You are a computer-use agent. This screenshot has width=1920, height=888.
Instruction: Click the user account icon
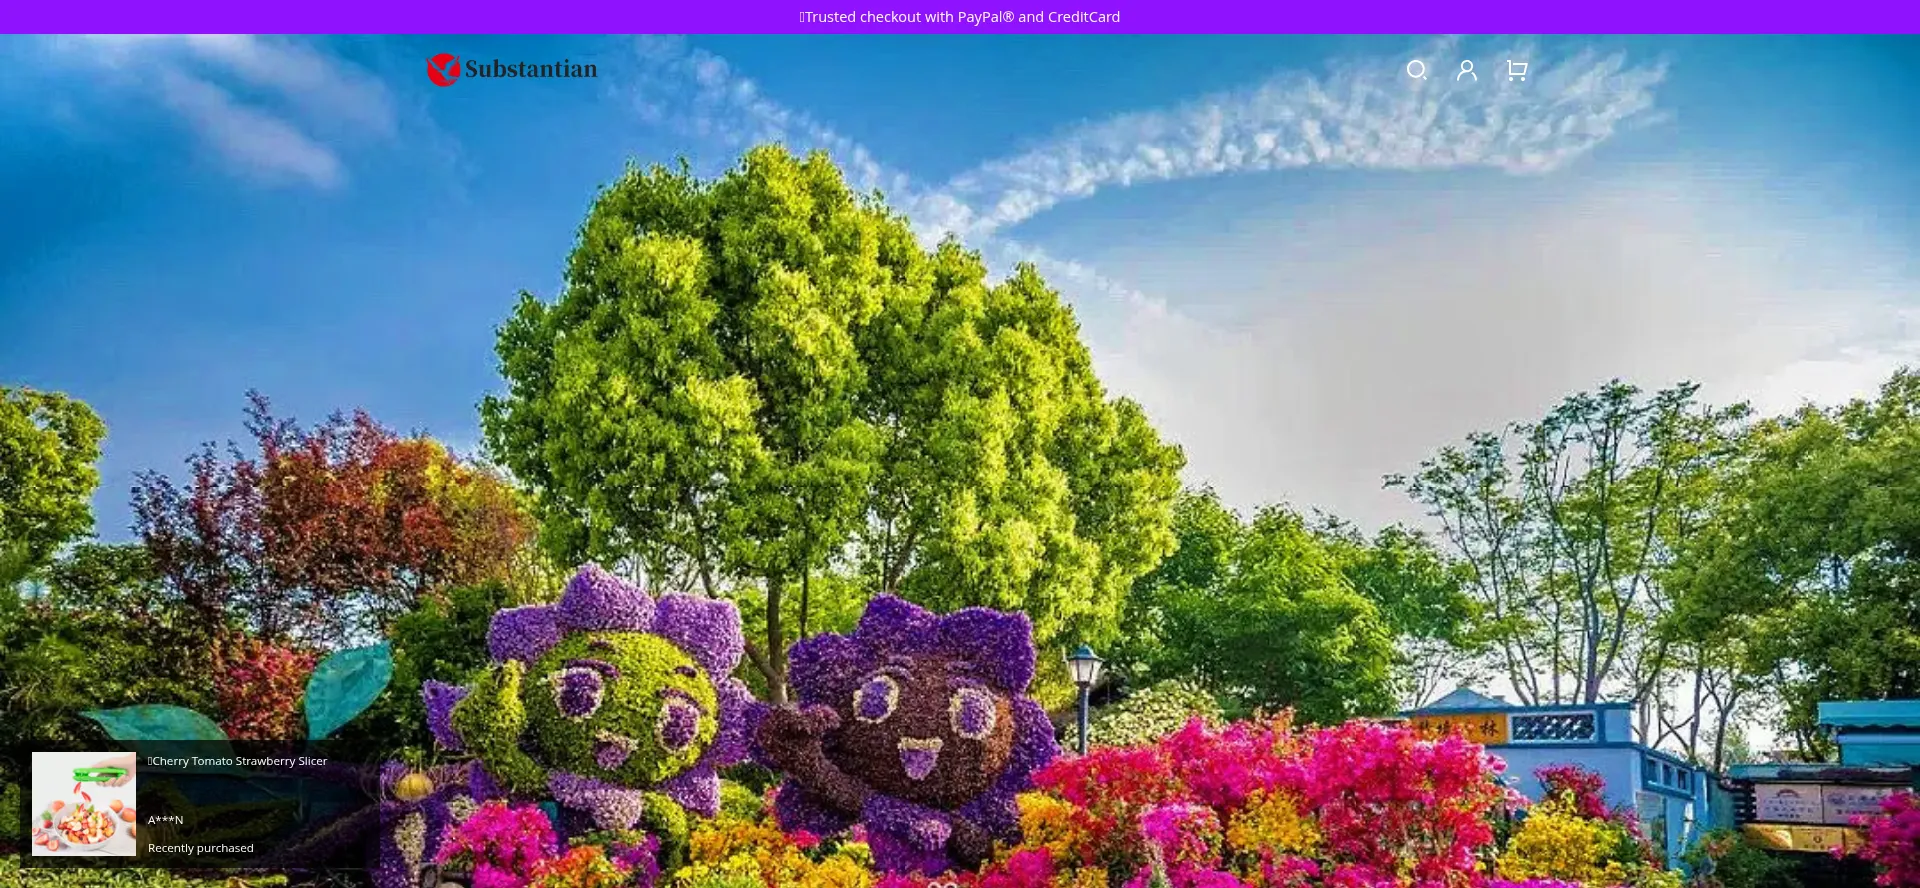(1467, 70)
